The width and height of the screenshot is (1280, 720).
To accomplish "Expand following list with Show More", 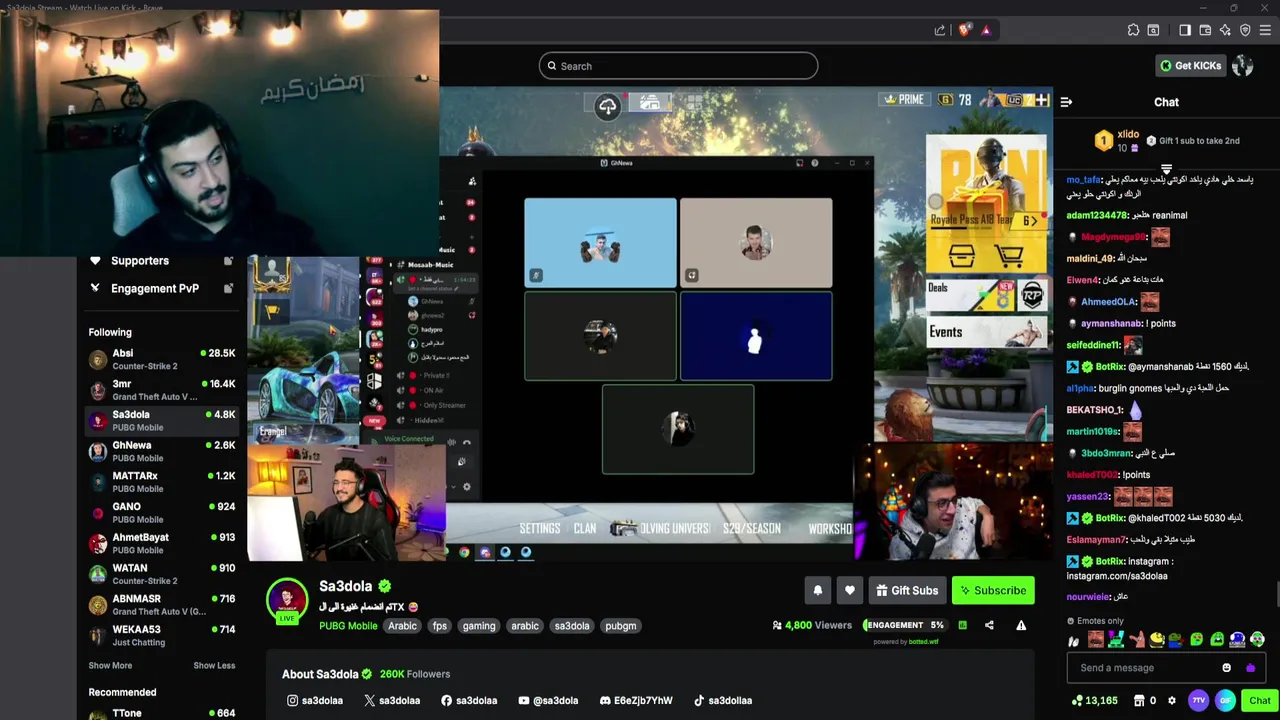I will [x=110, y=665].
